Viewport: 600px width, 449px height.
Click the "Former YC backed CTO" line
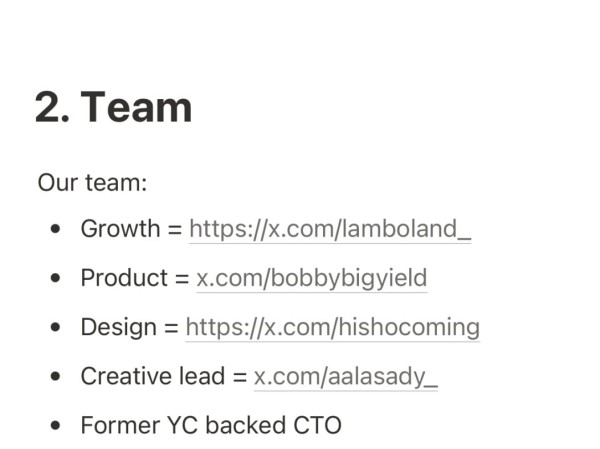[x=211, y=425]
